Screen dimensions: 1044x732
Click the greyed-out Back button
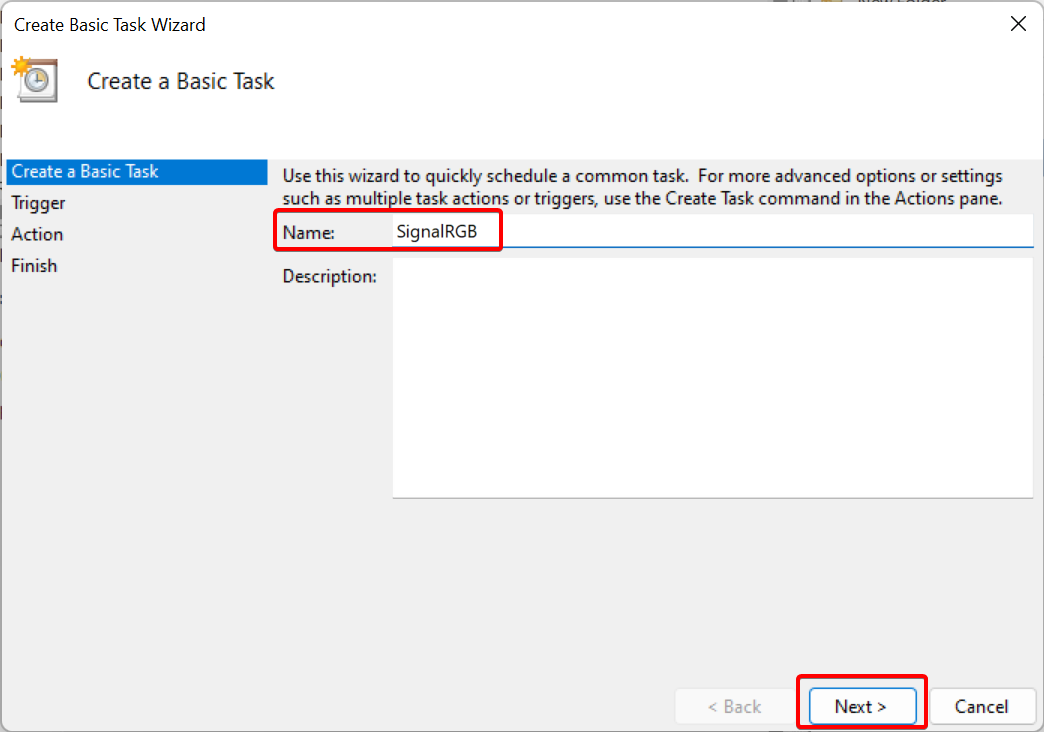[734, 706]
